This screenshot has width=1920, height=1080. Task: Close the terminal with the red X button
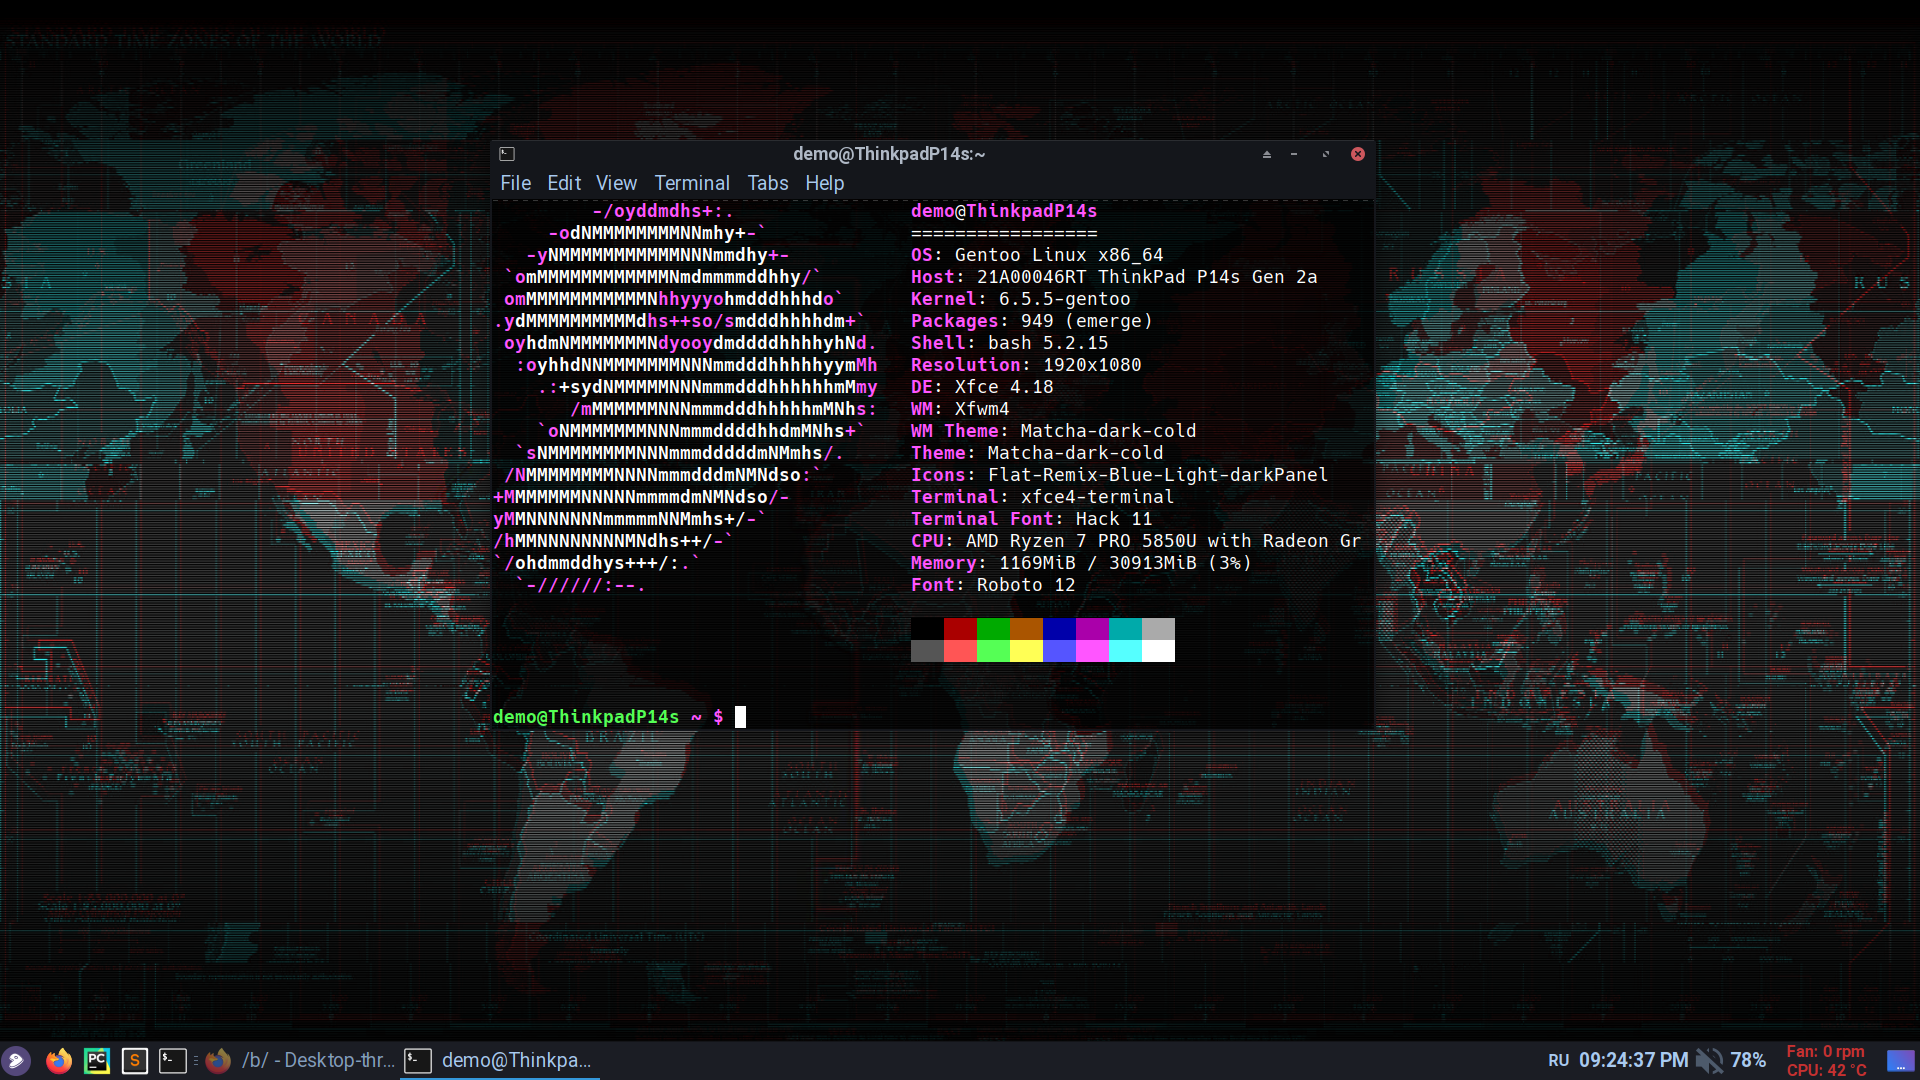point(1358,154)
